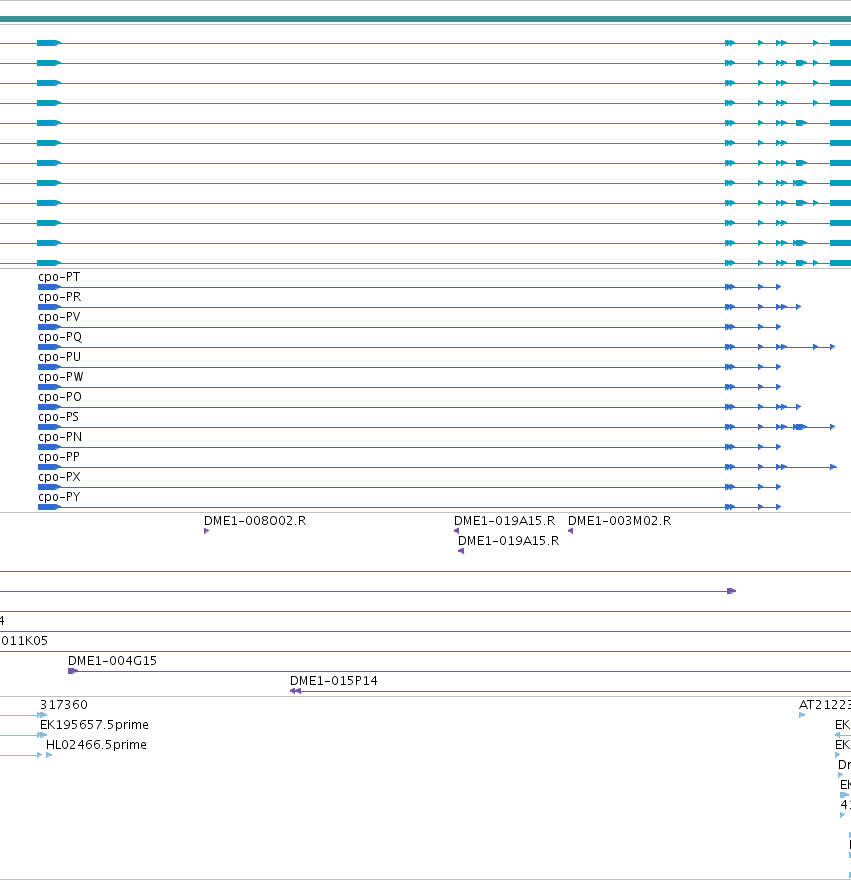Click the 317360 EST label
Screen dimensions: 851x880
[64, 705]
